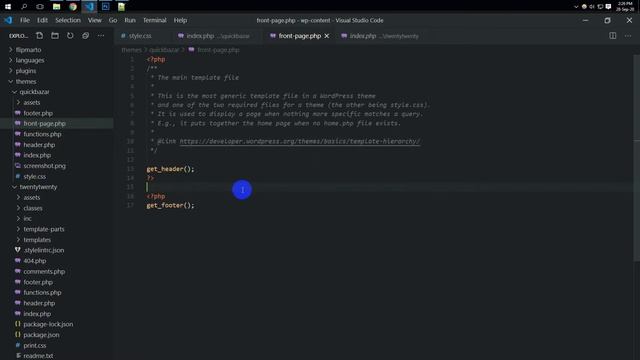Click the New Folder icon in Explorer

pyautogui.click(x=55, y=36)
